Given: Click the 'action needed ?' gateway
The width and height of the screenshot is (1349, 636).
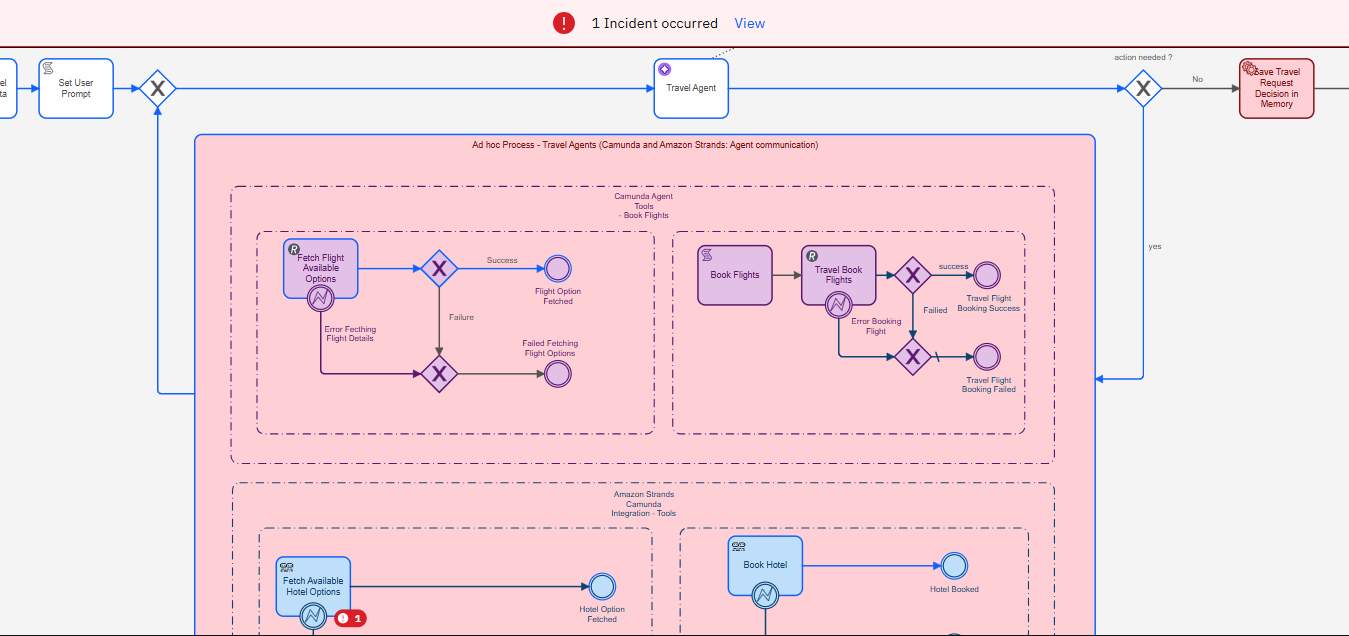Looking at the screenshot, I should click(x=1142, y=89).
